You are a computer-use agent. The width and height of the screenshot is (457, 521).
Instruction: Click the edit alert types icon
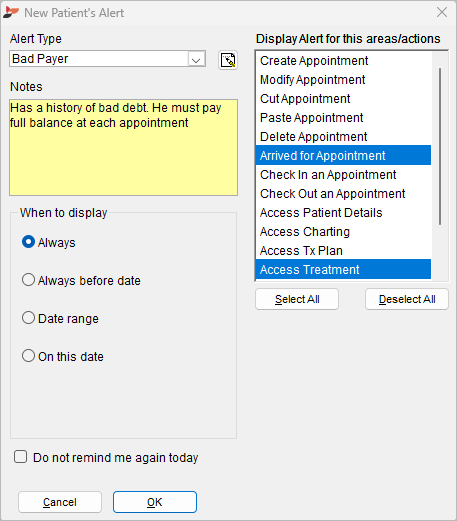tap(228, 60)
